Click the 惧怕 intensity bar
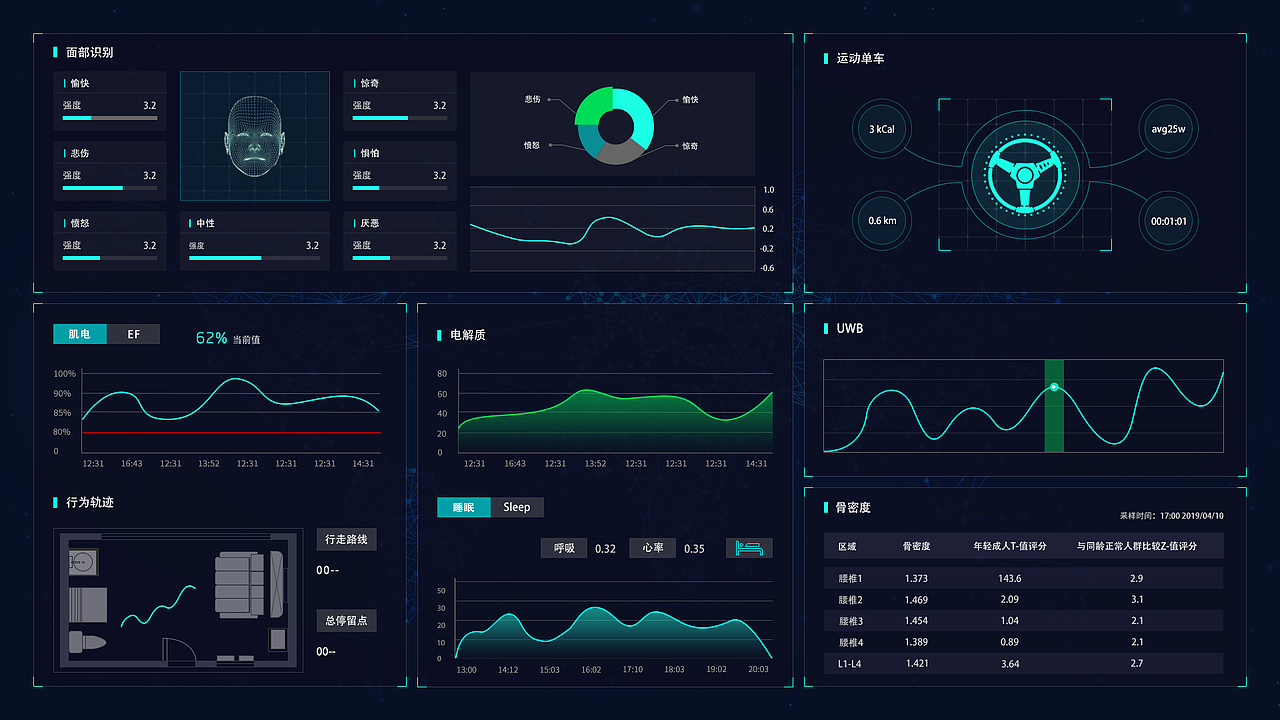Viewport: 1280px width, 720px height. [x=400, y=188]
